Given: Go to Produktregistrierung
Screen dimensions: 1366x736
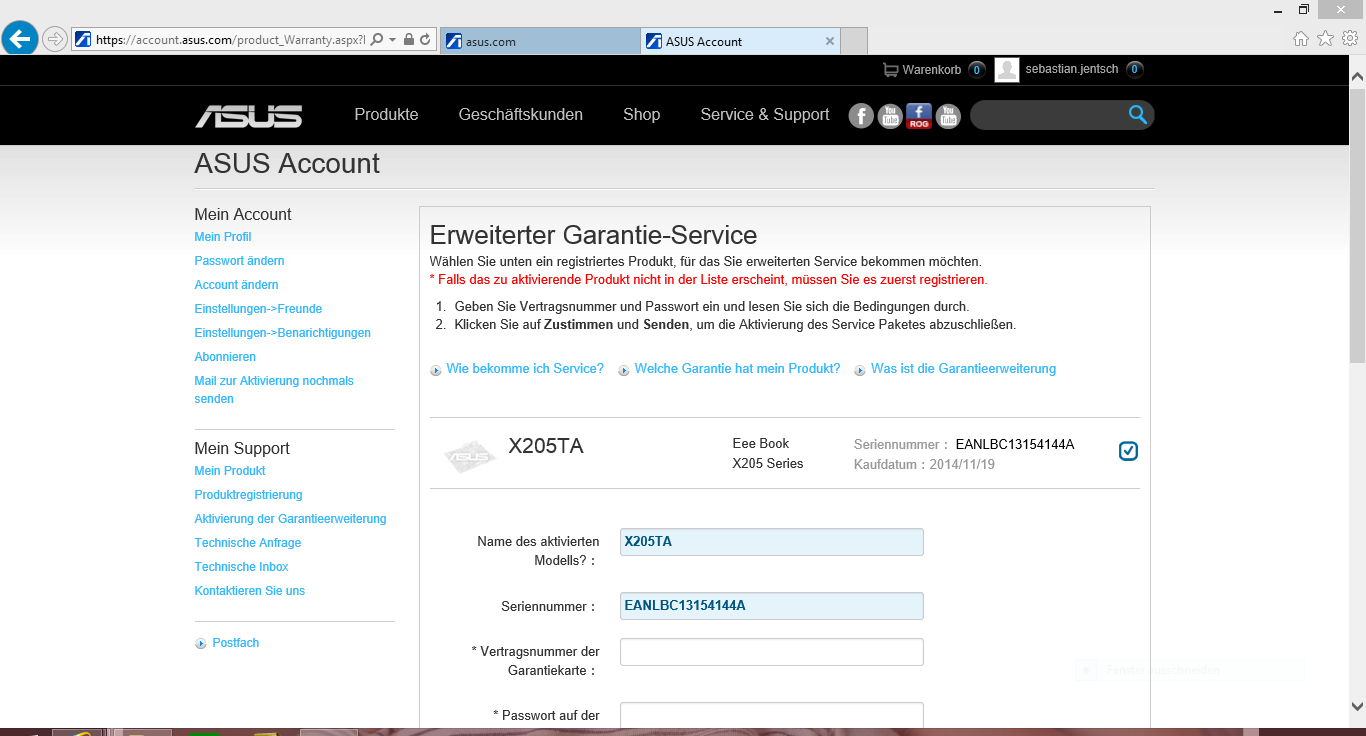Looking at the screenshot, I should pos(248,495).
